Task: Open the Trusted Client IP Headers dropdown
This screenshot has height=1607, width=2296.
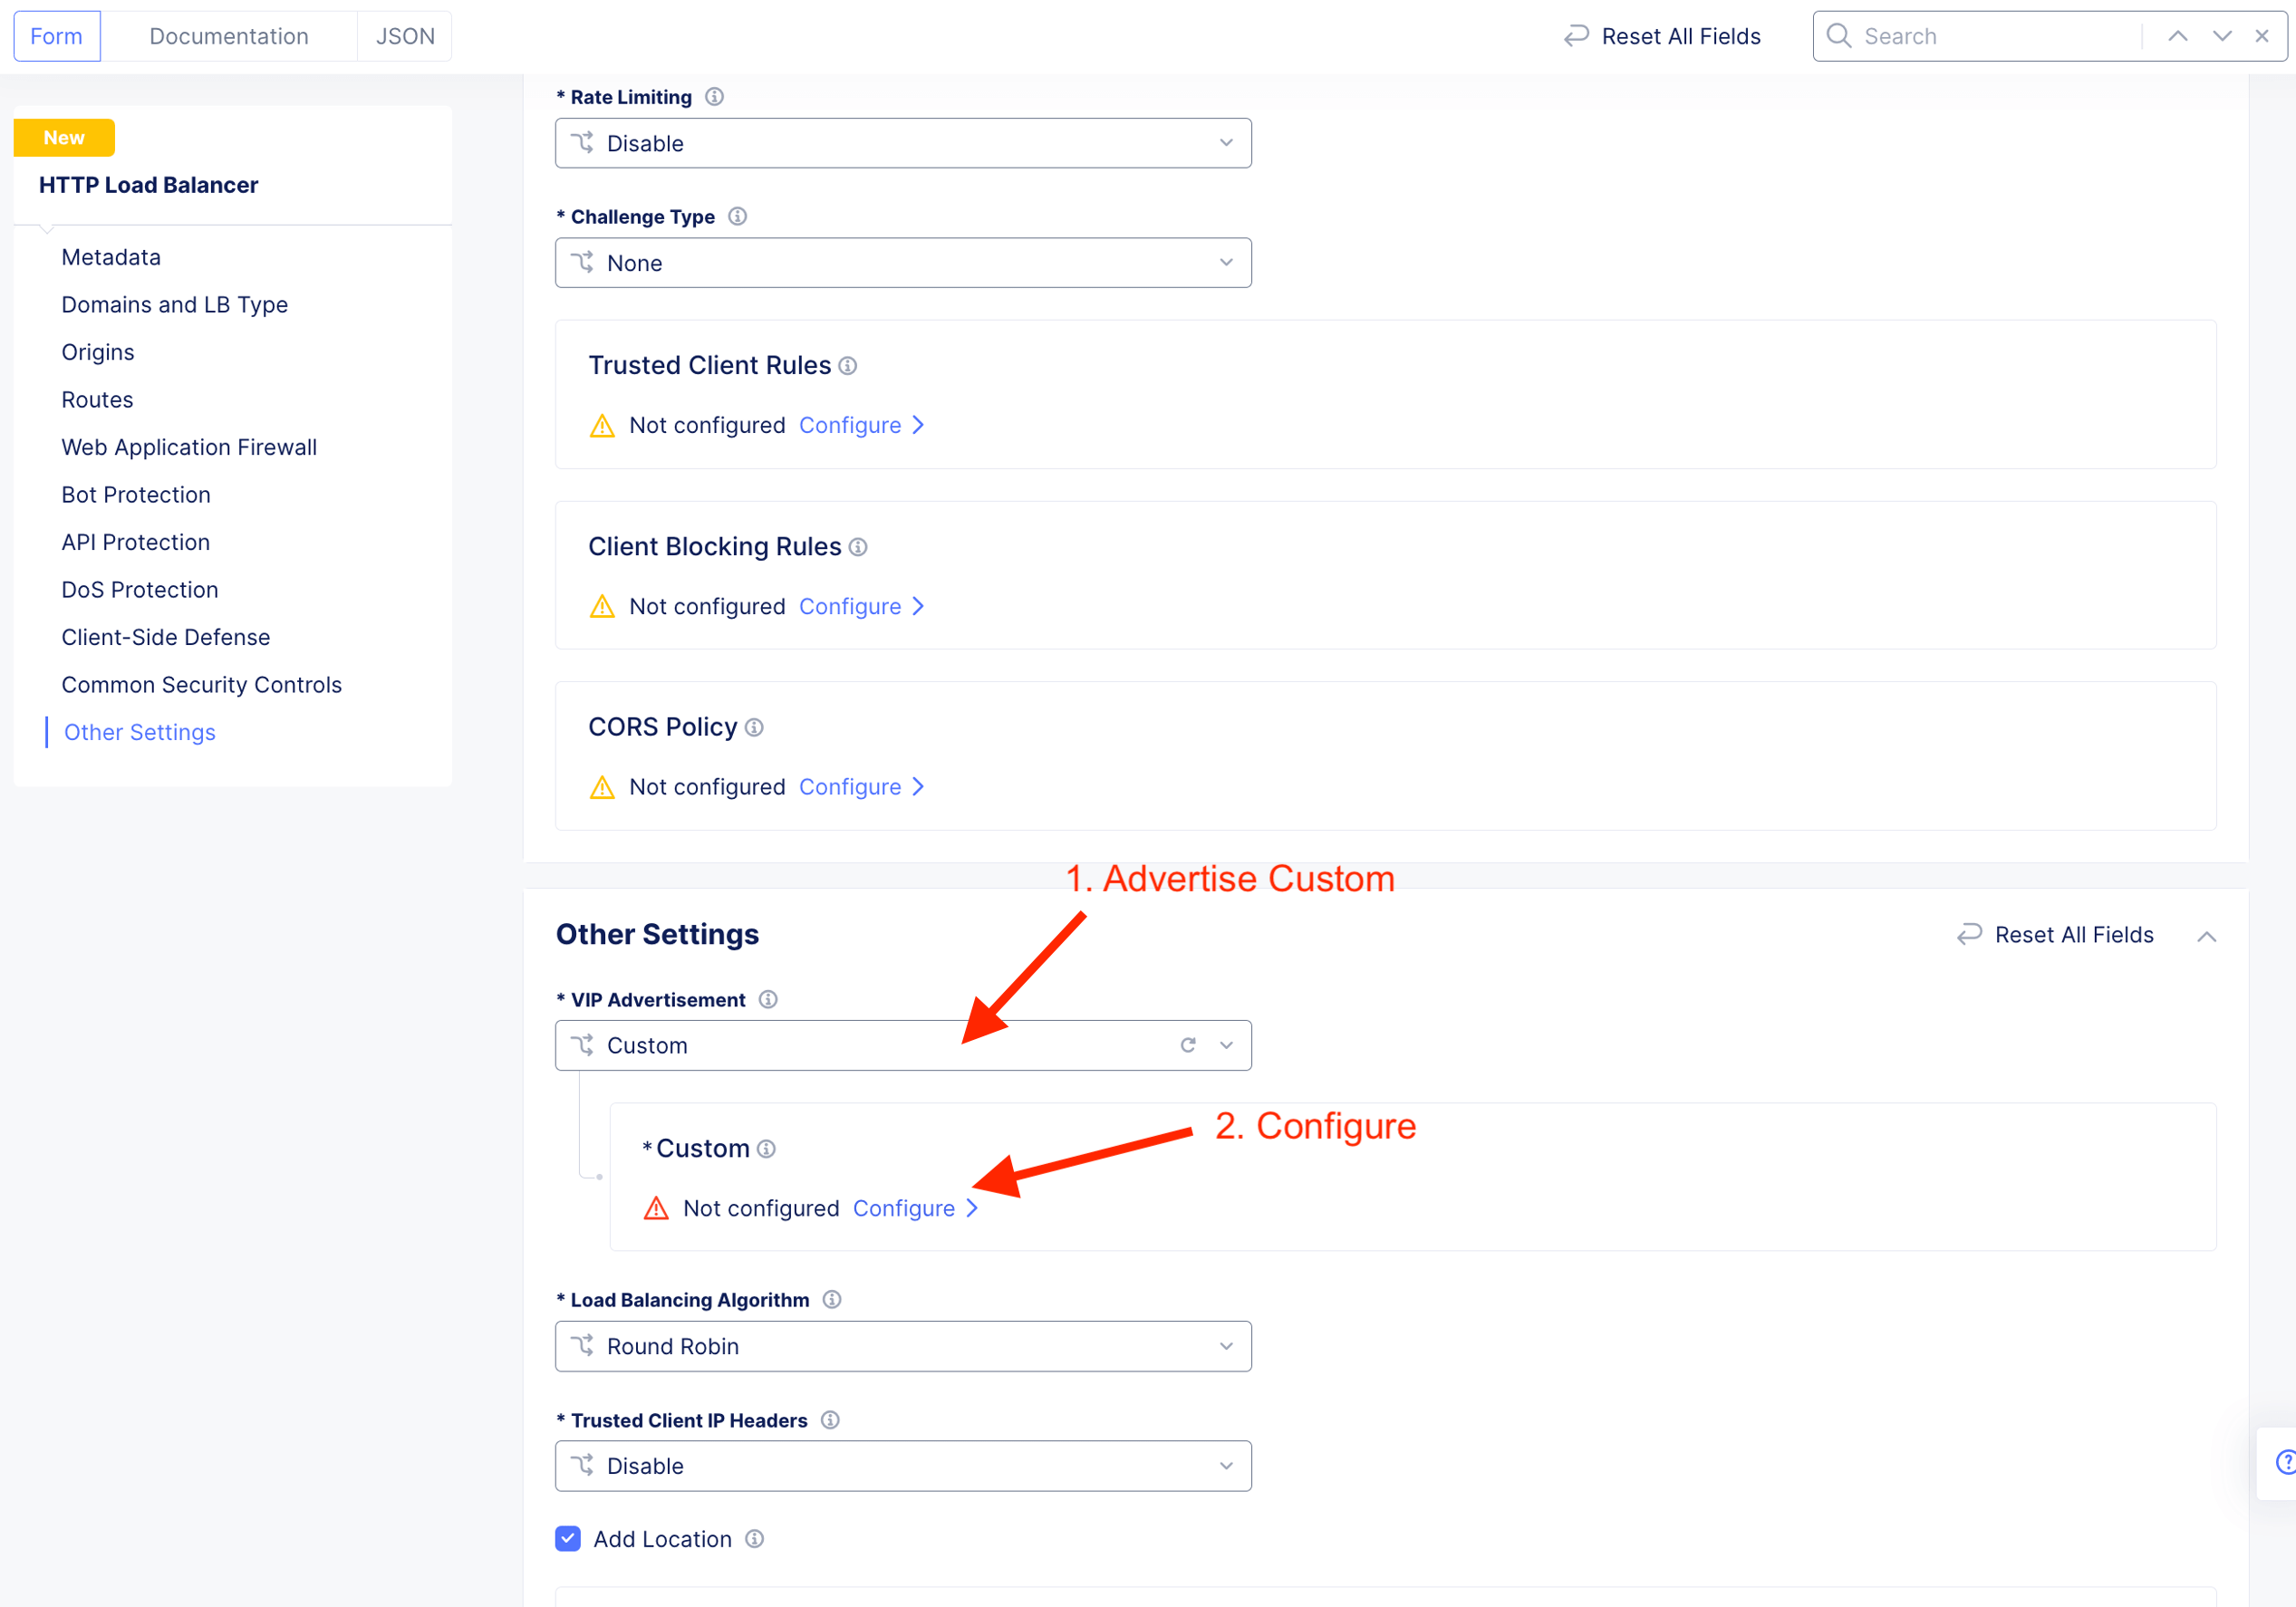Action: click(902, 1465)
